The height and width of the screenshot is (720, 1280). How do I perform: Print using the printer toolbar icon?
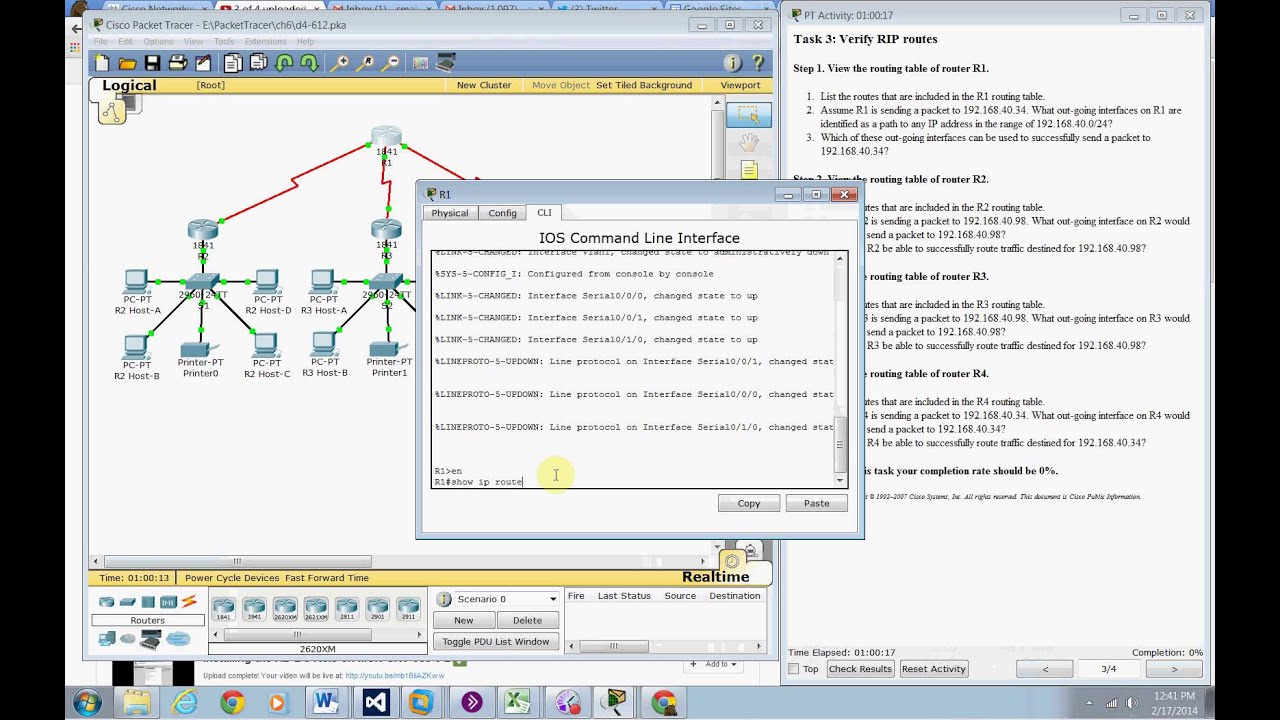pyautogui.click(x=178, y=63)
